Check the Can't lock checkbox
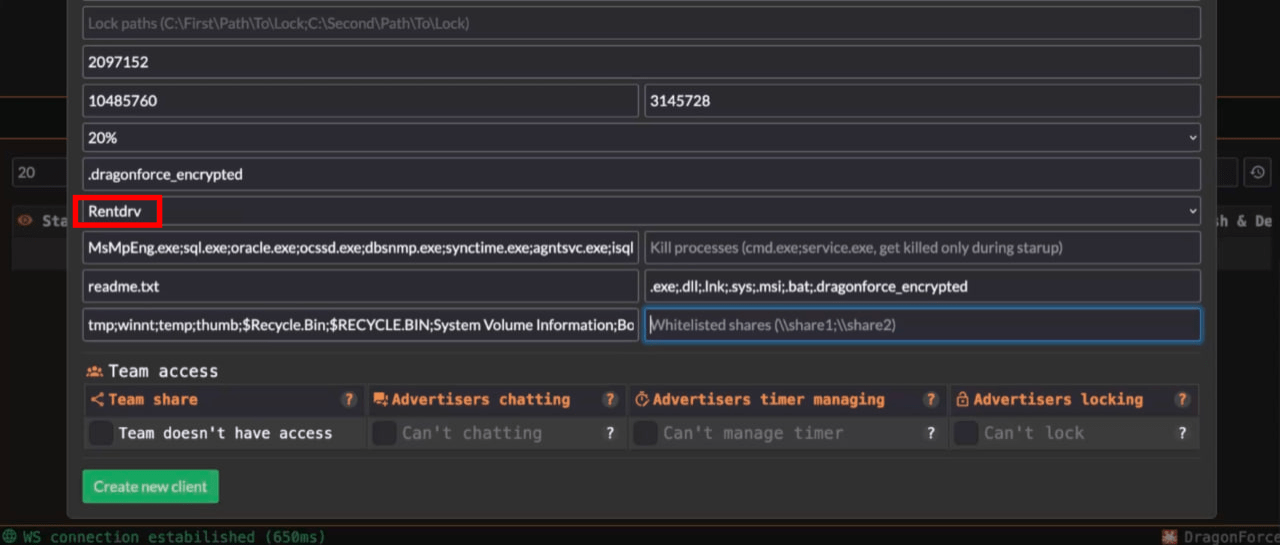Screen dimensions: 1280x545 966,433
